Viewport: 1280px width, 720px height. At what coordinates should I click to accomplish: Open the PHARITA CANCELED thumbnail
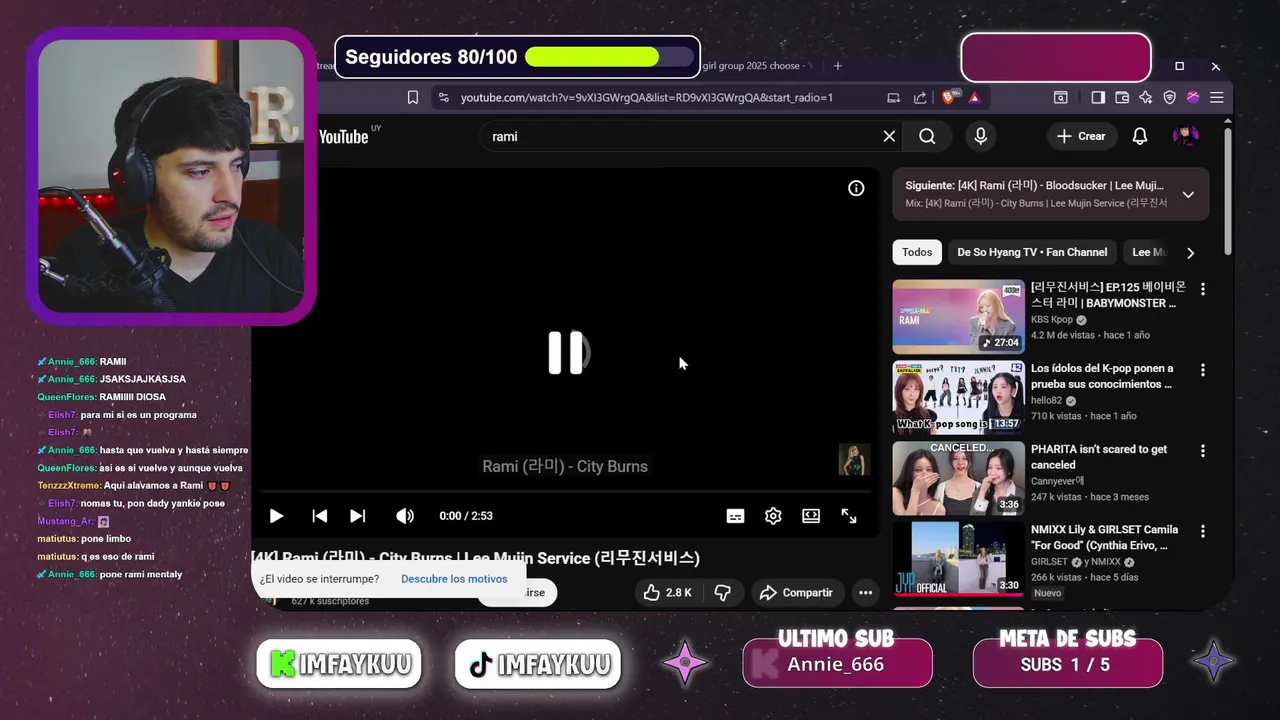(x=959, y=478)
